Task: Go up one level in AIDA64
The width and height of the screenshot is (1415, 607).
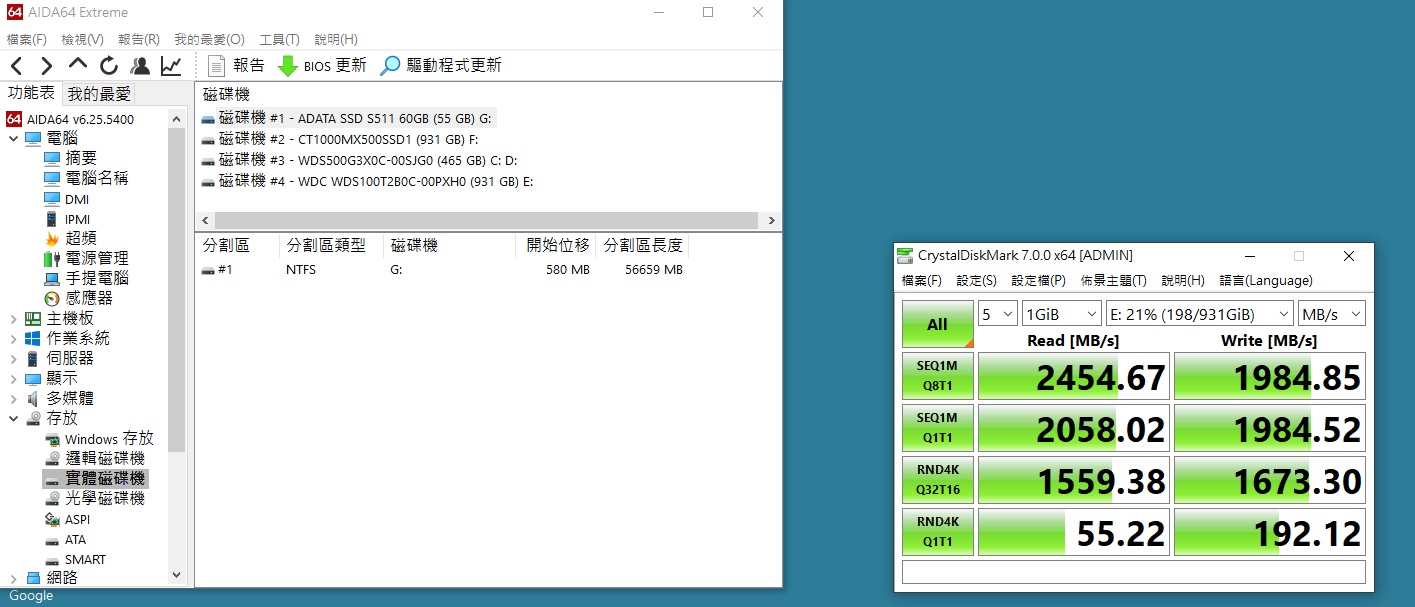Action: 78,66
